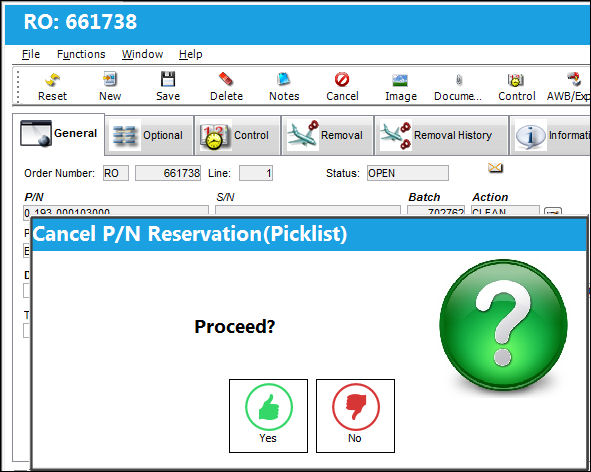Open the File menu

(31, 54)
